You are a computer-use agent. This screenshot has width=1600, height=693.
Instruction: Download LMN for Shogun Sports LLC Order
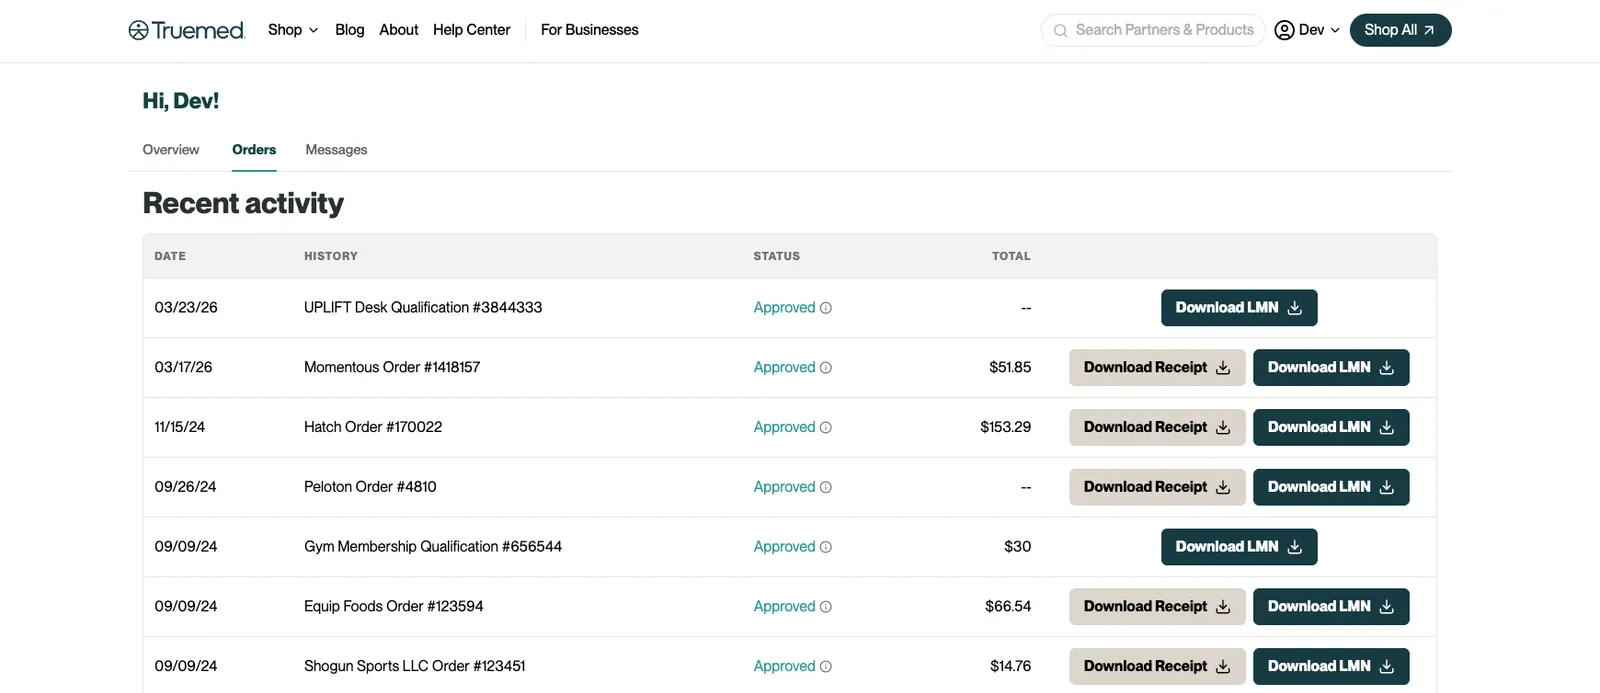(x=1331, y=666)
